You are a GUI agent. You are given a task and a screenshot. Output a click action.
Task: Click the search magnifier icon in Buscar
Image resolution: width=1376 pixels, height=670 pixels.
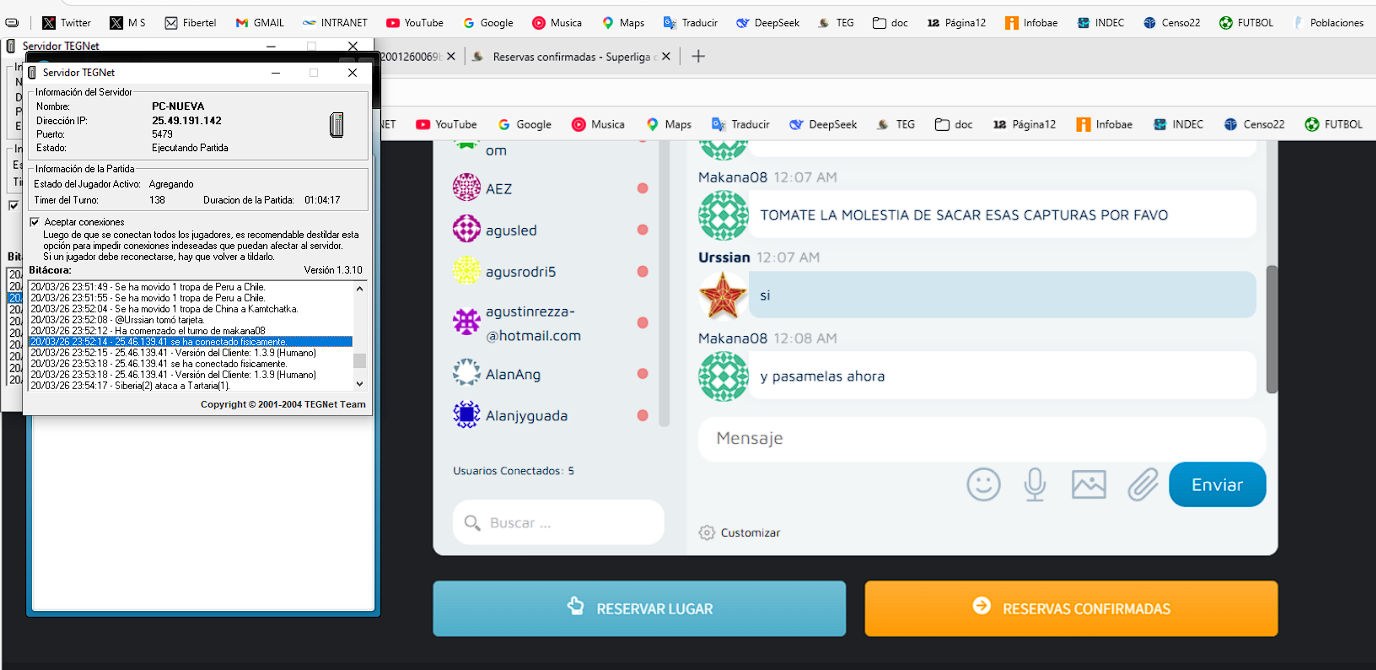click(471, 523)
